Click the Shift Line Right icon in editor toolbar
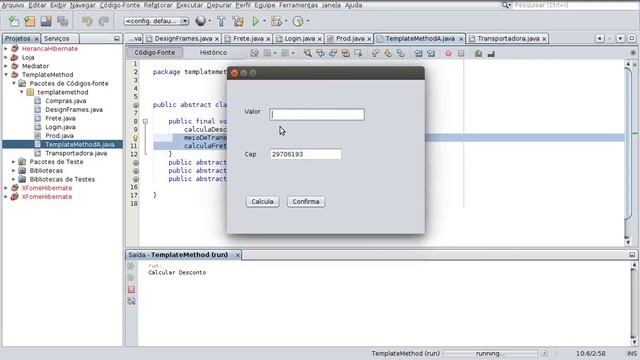This screenshot has height=360, width=640. point(431,53)
